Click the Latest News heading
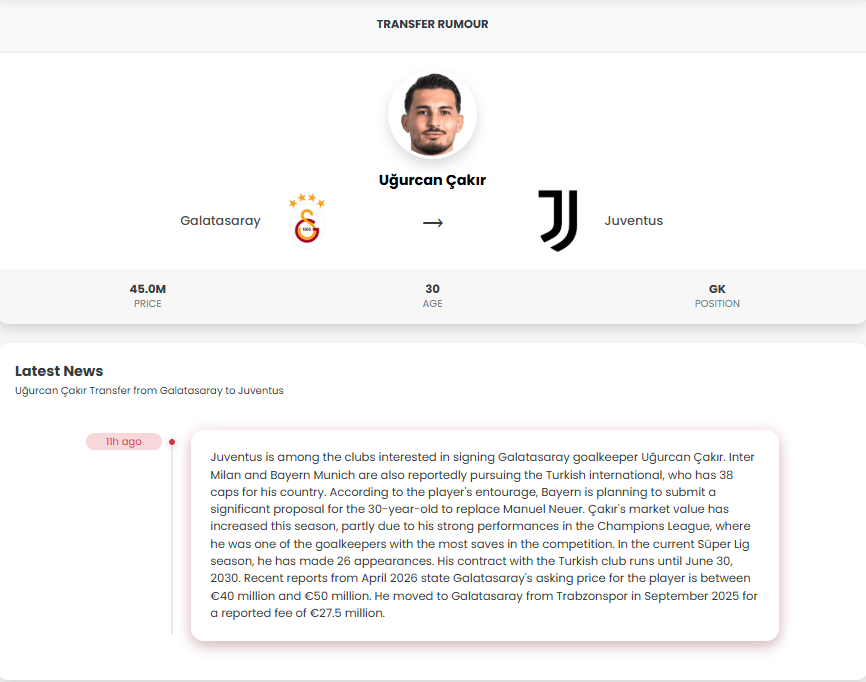 [x=59, y=371]
